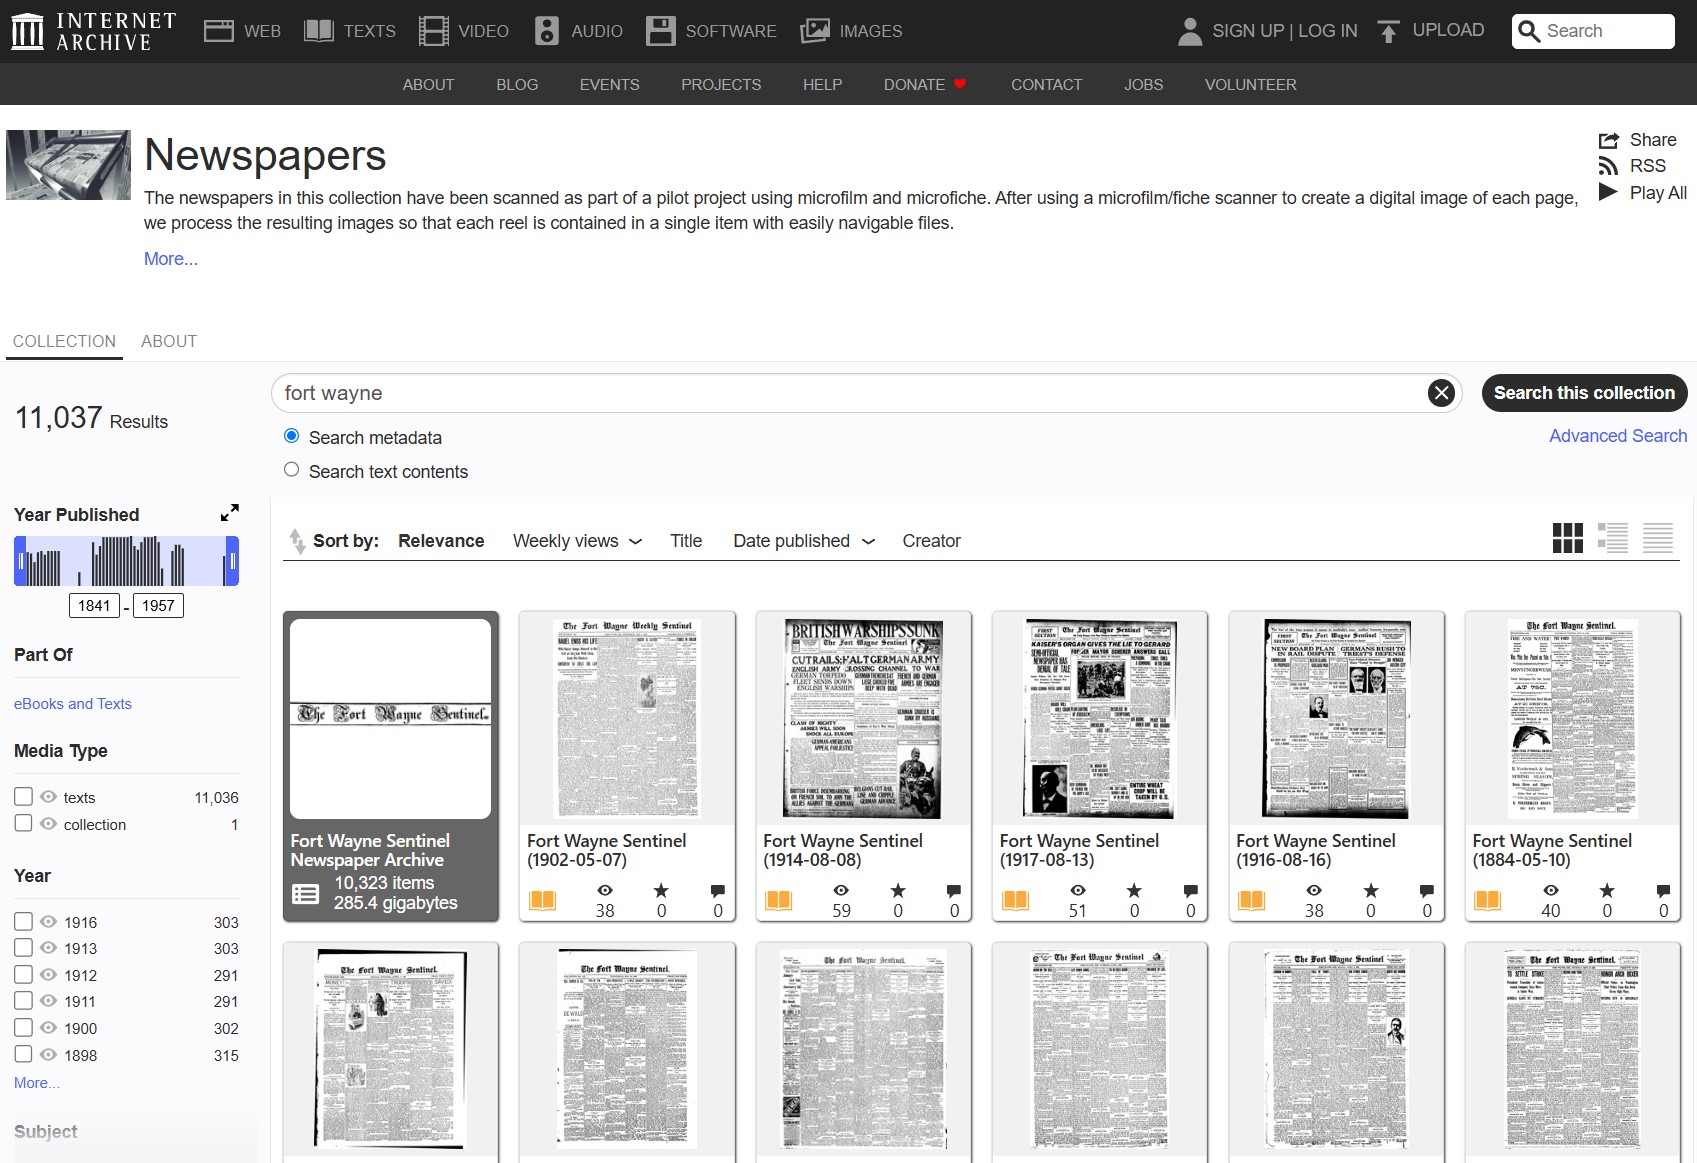This screenshot has width=1697, height=1163.
Task: Expand the Year Published histogram
Action: point(230,513)
